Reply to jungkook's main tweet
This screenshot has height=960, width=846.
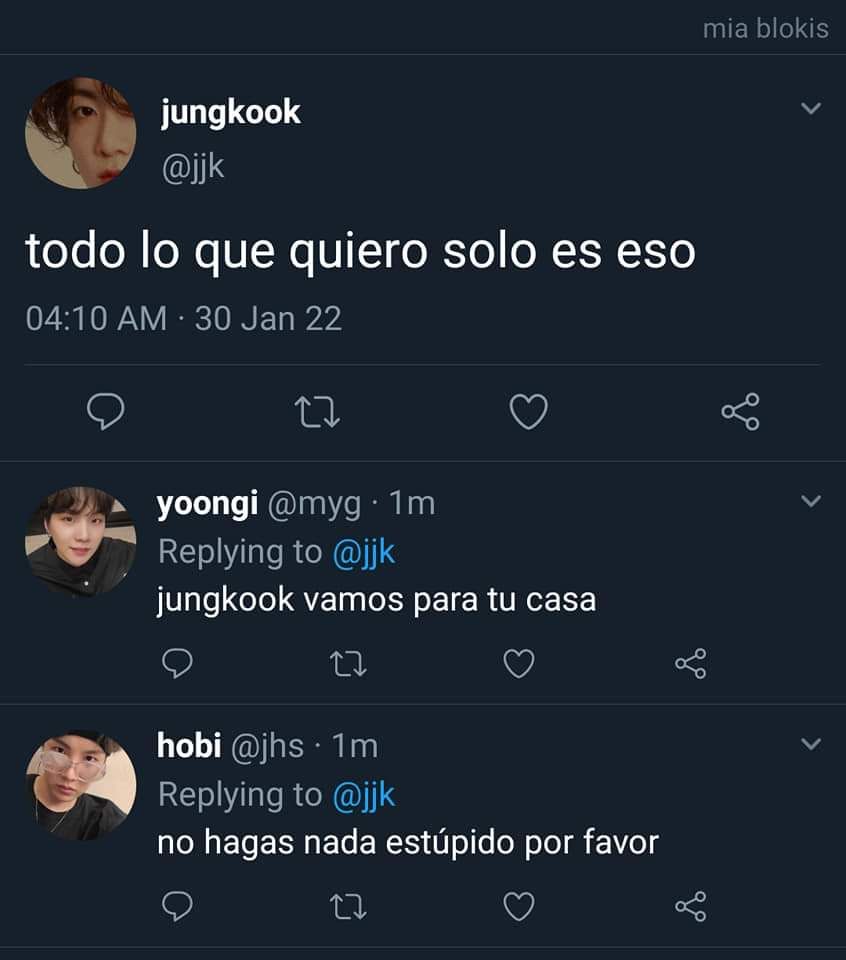[105, 411]
